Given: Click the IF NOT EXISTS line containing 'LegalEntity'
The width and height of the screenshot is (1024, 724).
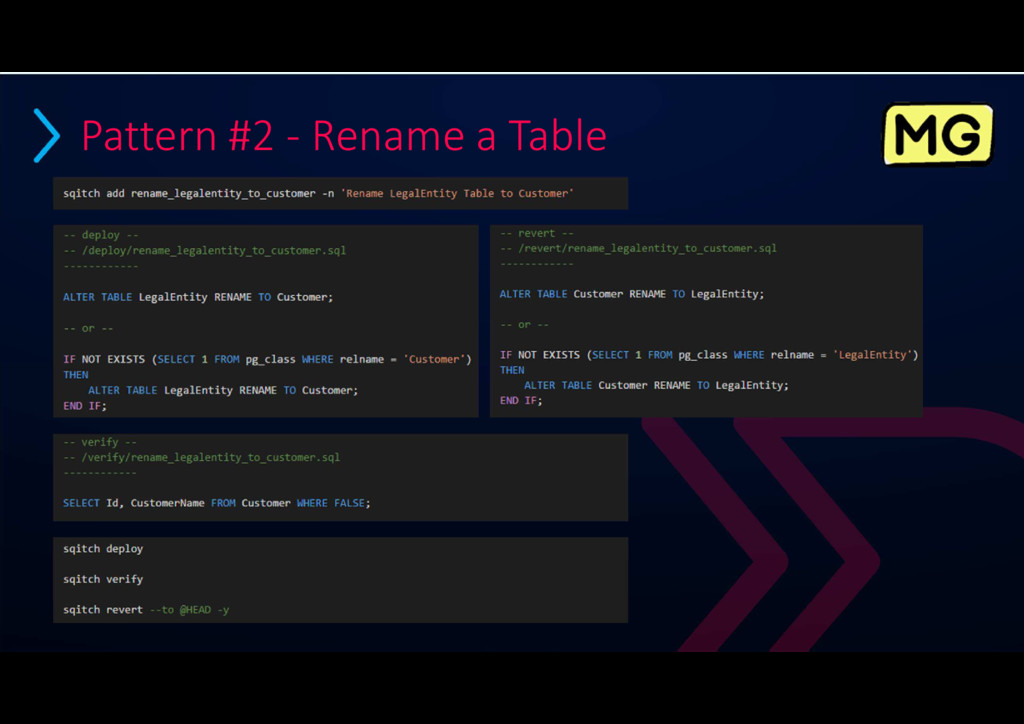Looking at the screenshot, I should pos(709,354).
